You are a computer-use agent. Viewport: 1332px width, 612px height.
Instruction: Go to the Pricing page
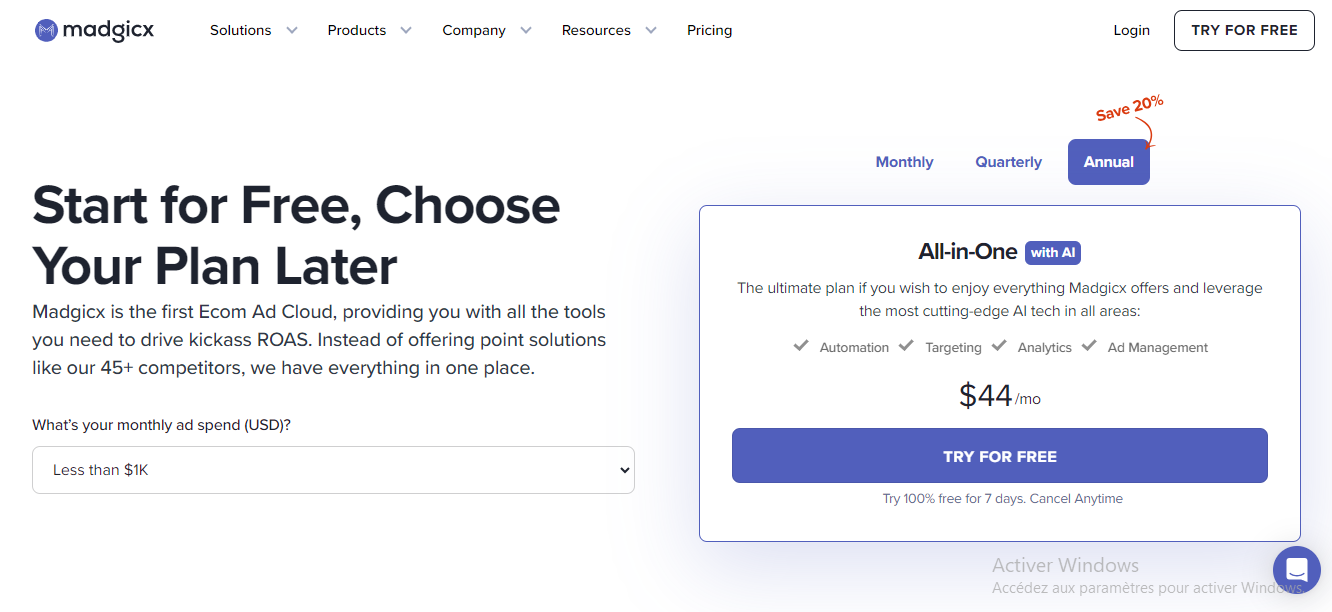709,31
